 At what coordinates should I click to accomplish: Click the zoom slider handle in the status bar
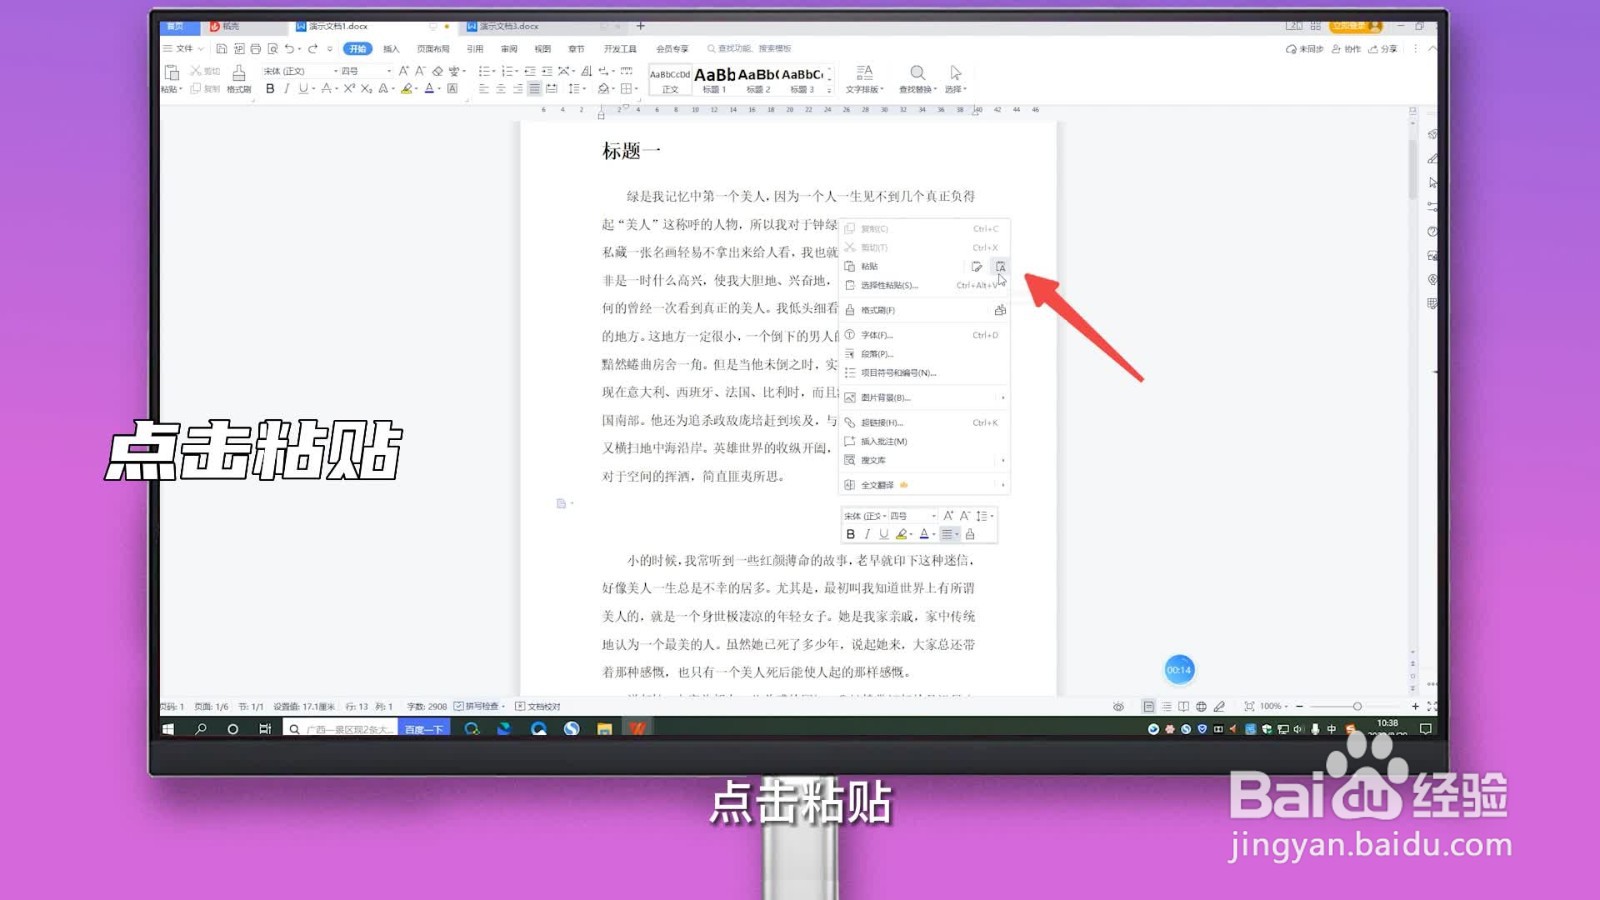[1357, 707]
